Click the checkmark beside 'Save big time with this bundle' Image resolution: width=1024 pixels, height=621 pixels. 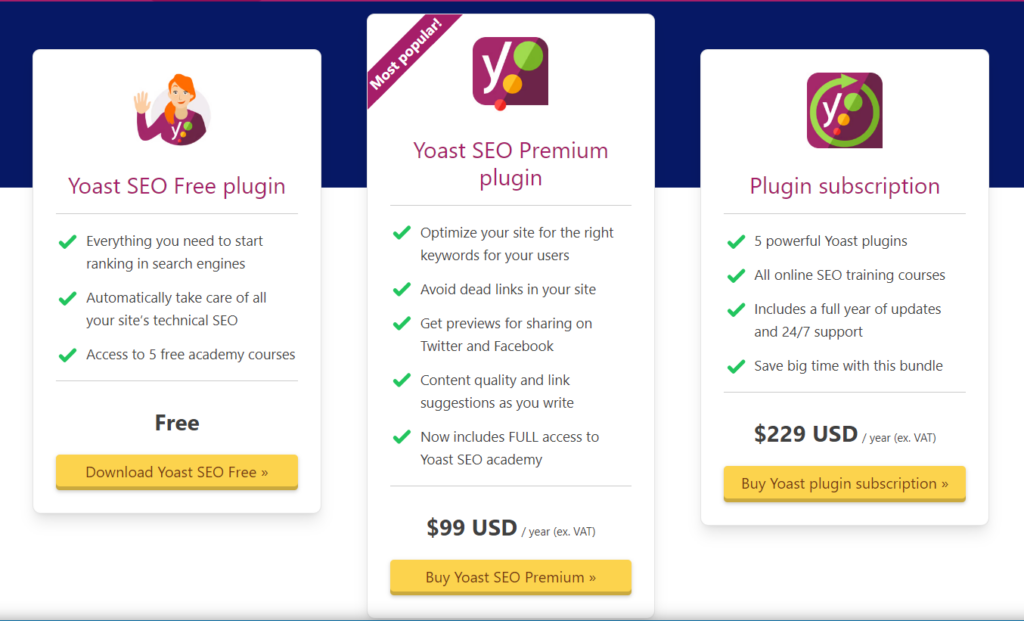pyautogui.click(x=736, y=366)
